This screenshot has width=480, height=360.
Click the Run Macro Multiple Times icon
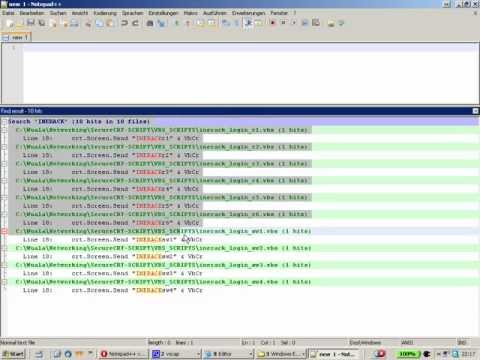pos(305,23)
